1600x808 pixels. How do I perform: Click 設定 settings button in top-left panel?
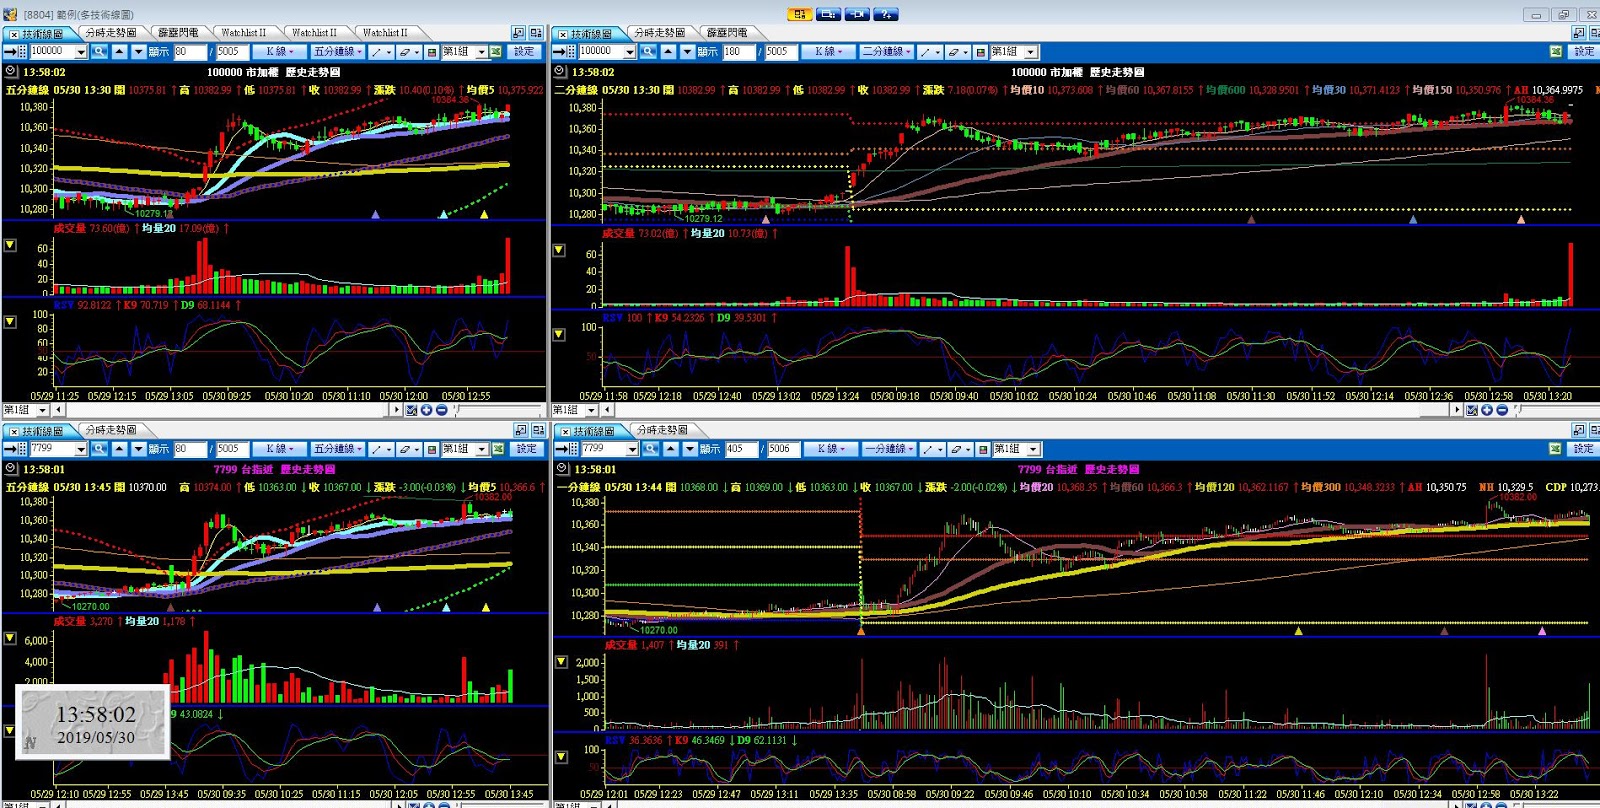coord(524,51)
